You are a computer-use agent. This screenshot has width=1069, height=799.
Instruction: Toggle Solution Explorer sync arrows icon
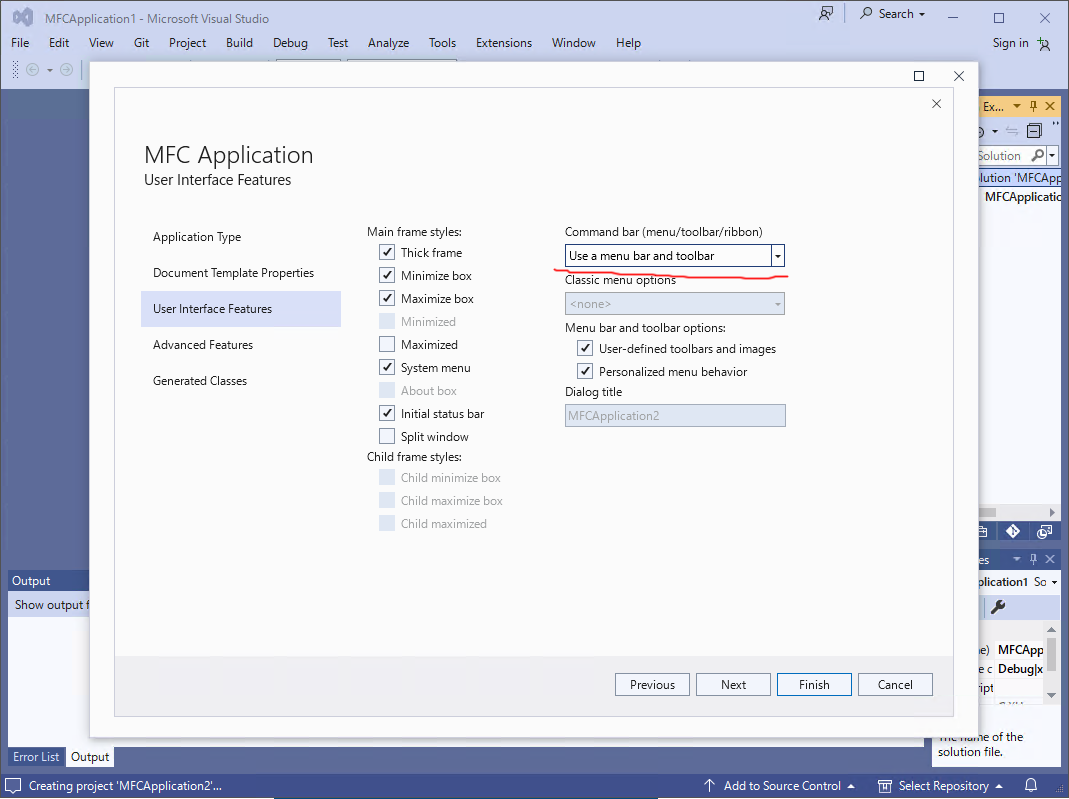coord(1012,131)
